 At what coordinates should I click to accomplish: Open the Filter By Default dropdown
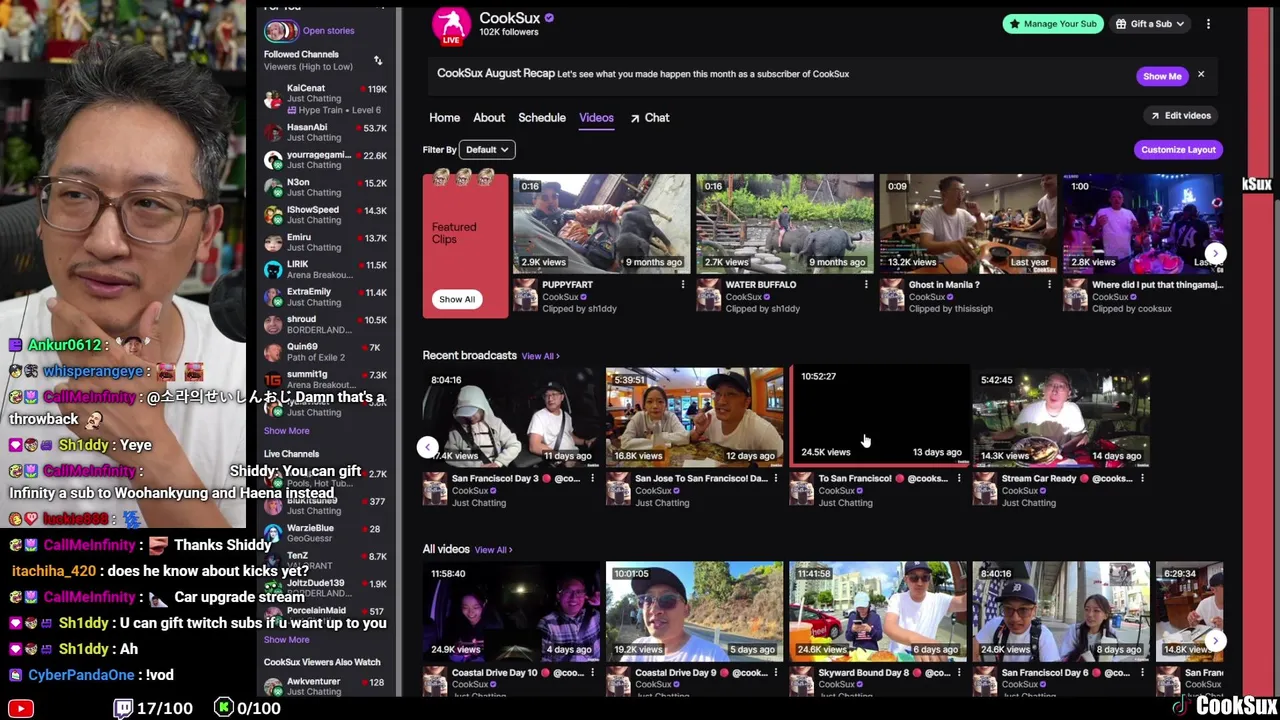tap(487, 150)
